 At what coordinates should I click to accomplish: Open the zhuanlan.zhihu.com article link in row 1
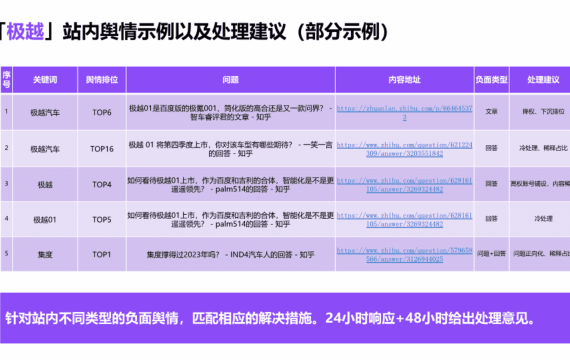(404, 113)
